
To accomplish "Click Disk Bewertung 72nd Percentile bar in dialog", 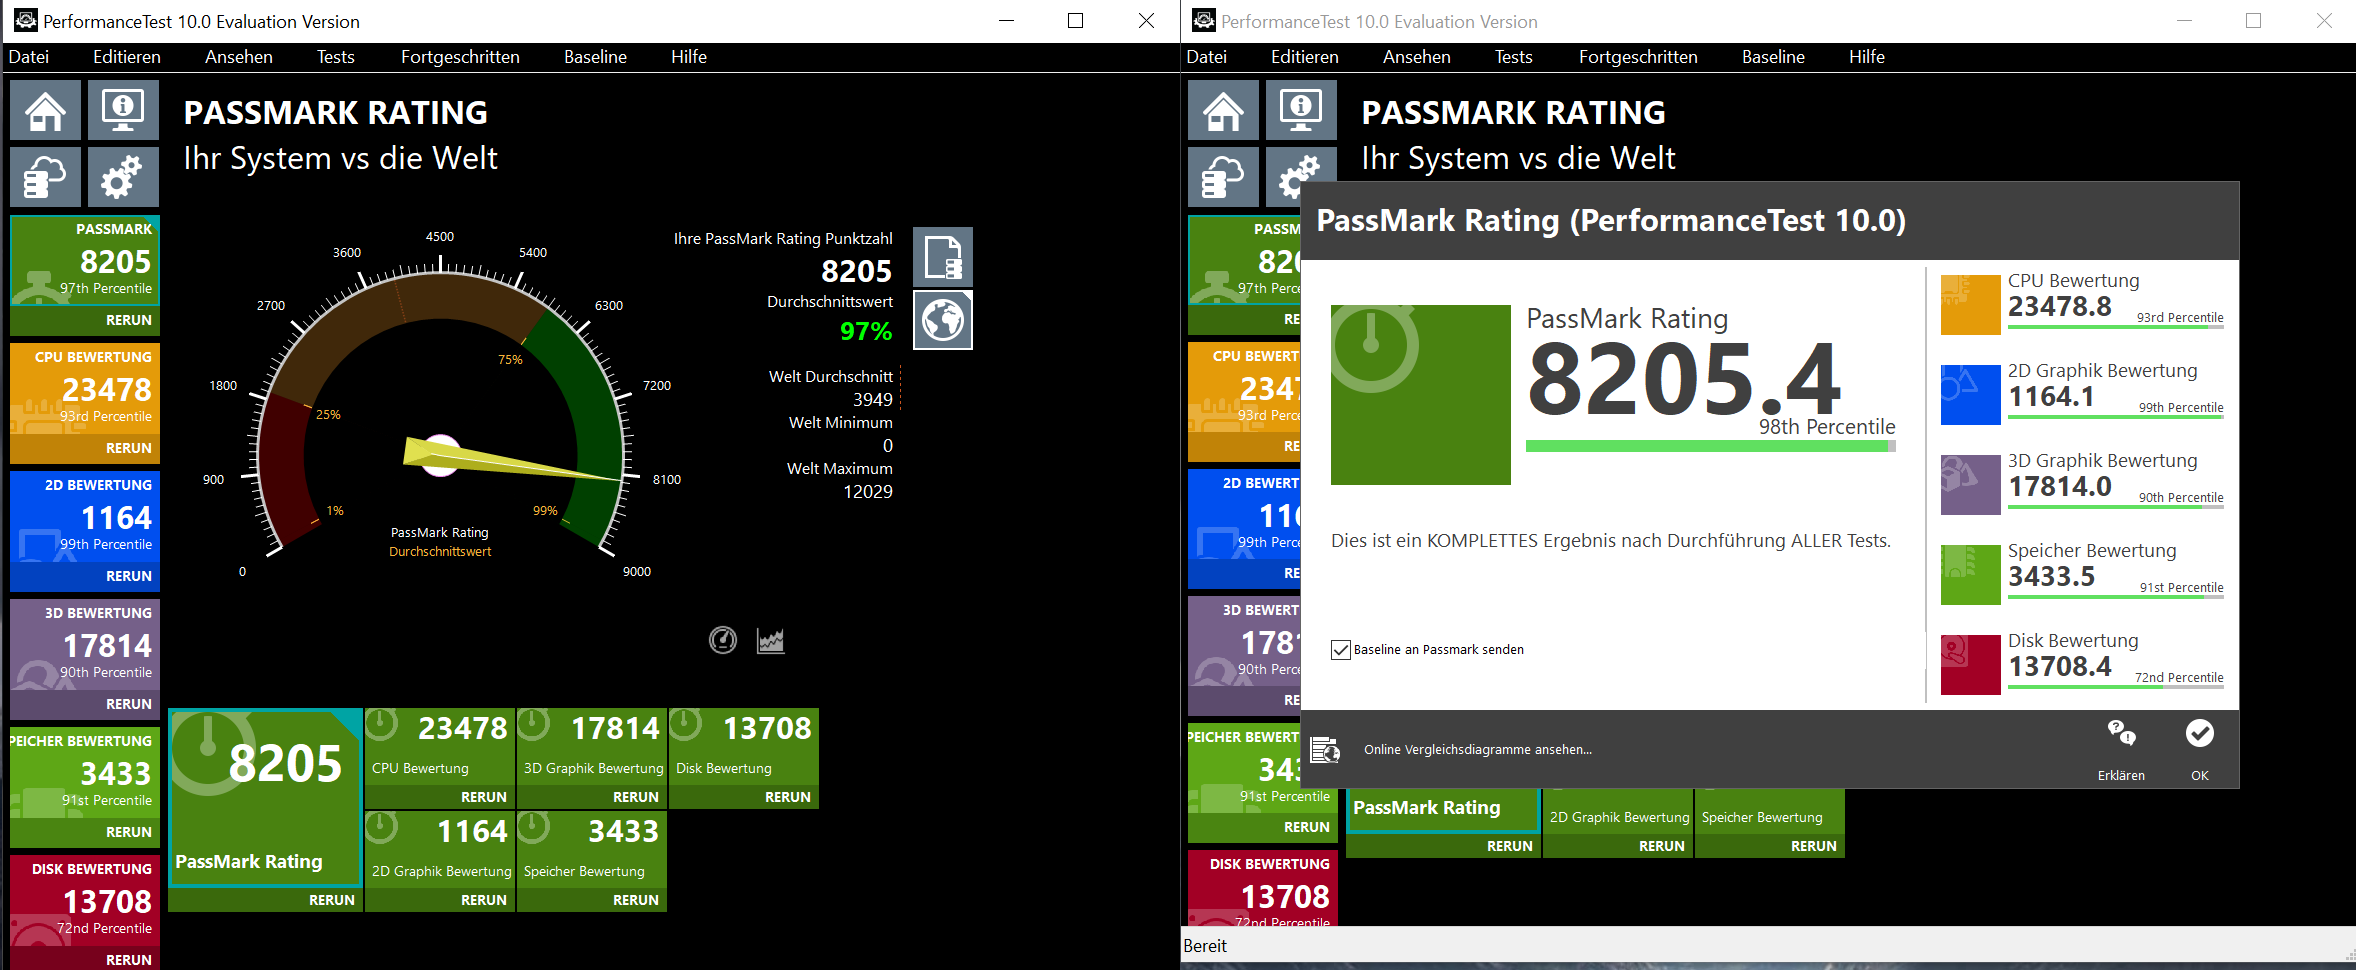I will pyautogui.click(x=2116, y=687).
